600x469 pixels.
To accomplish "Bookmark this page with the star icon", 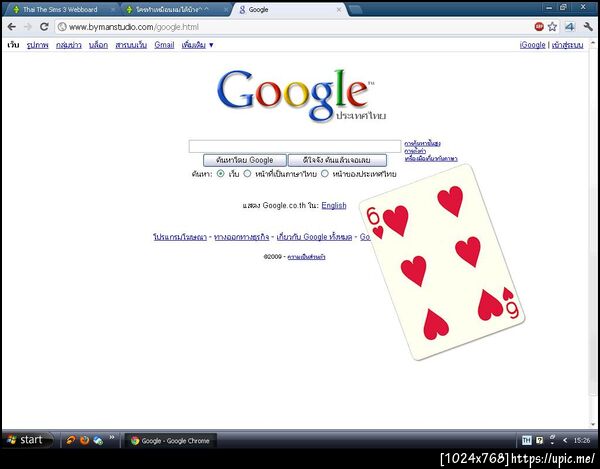I will (552, 26).
